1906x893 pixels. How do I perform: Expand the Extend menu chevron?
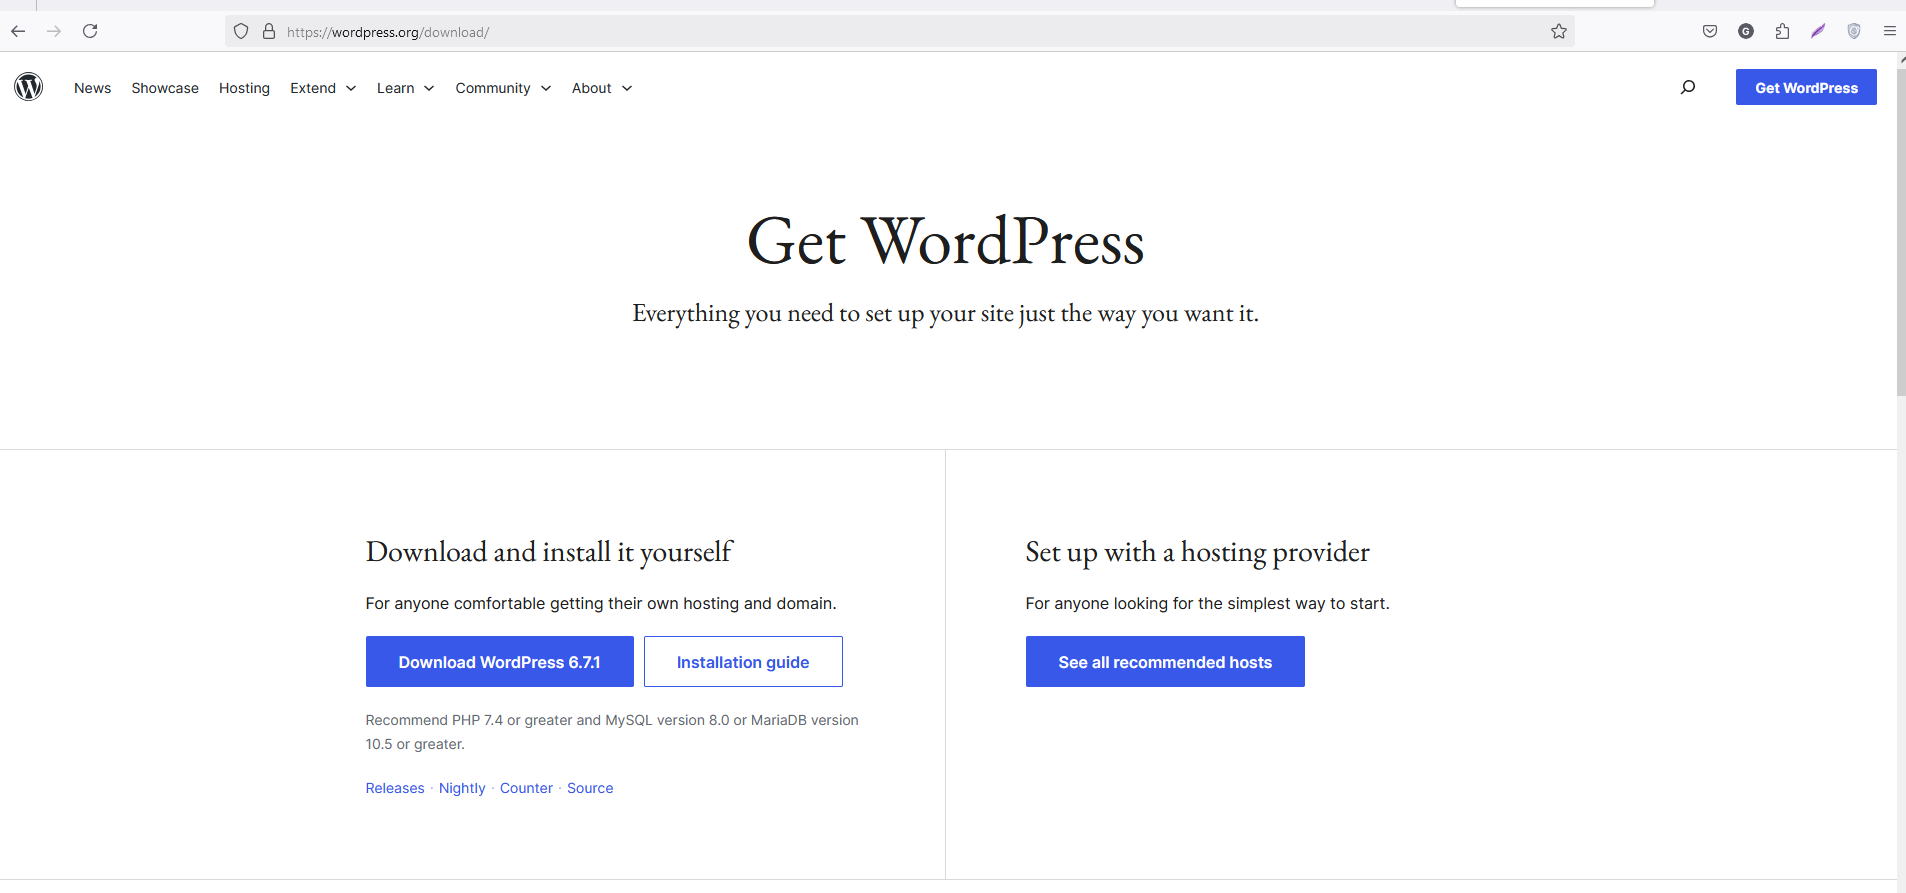(x=351, y=88)
